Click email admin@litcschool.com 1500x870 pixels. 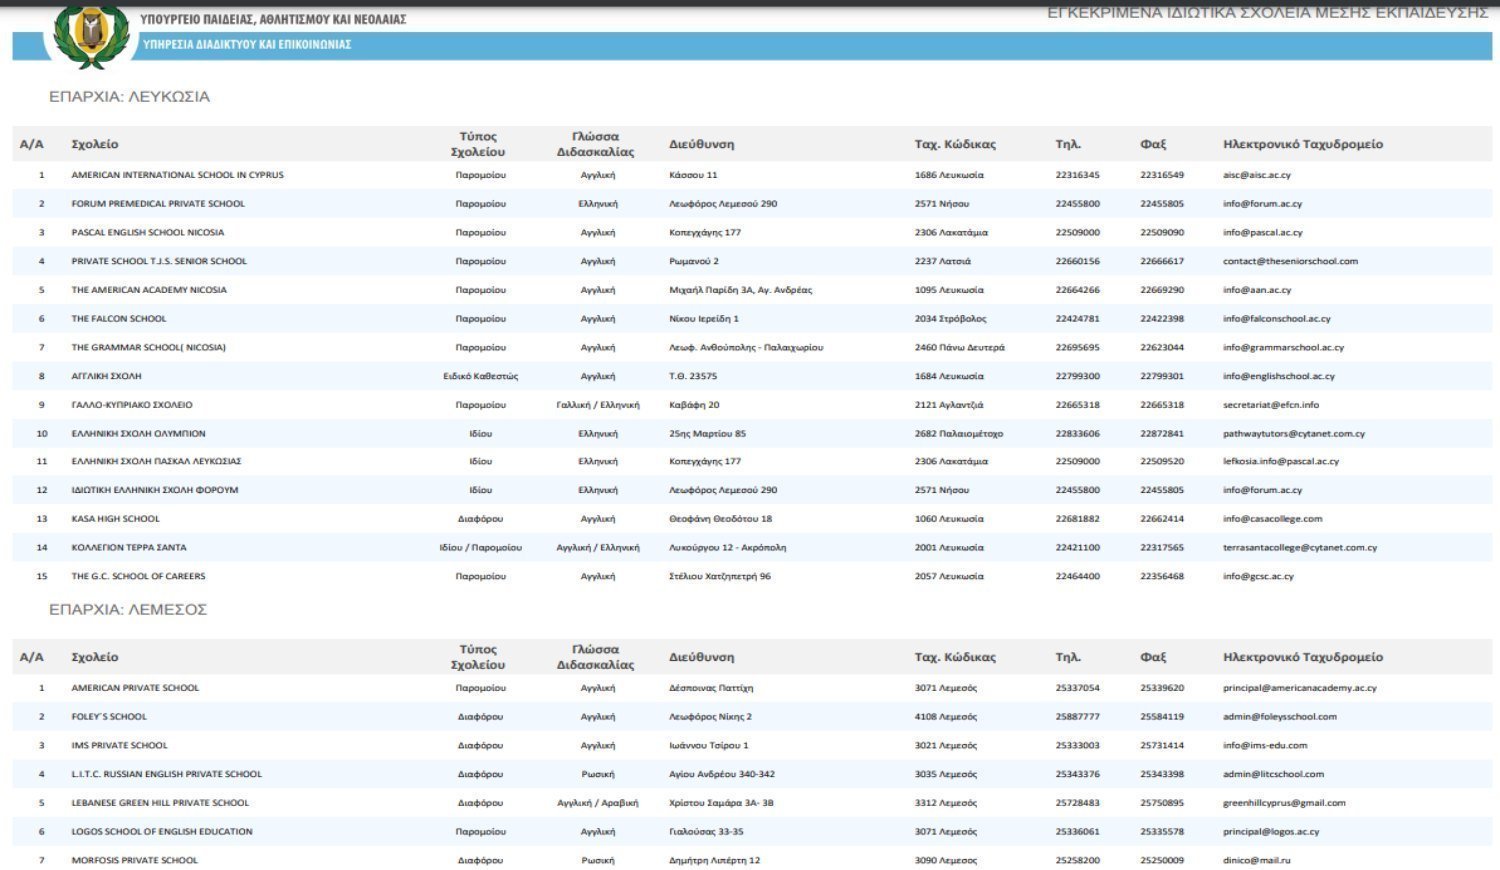[1274, 775]
